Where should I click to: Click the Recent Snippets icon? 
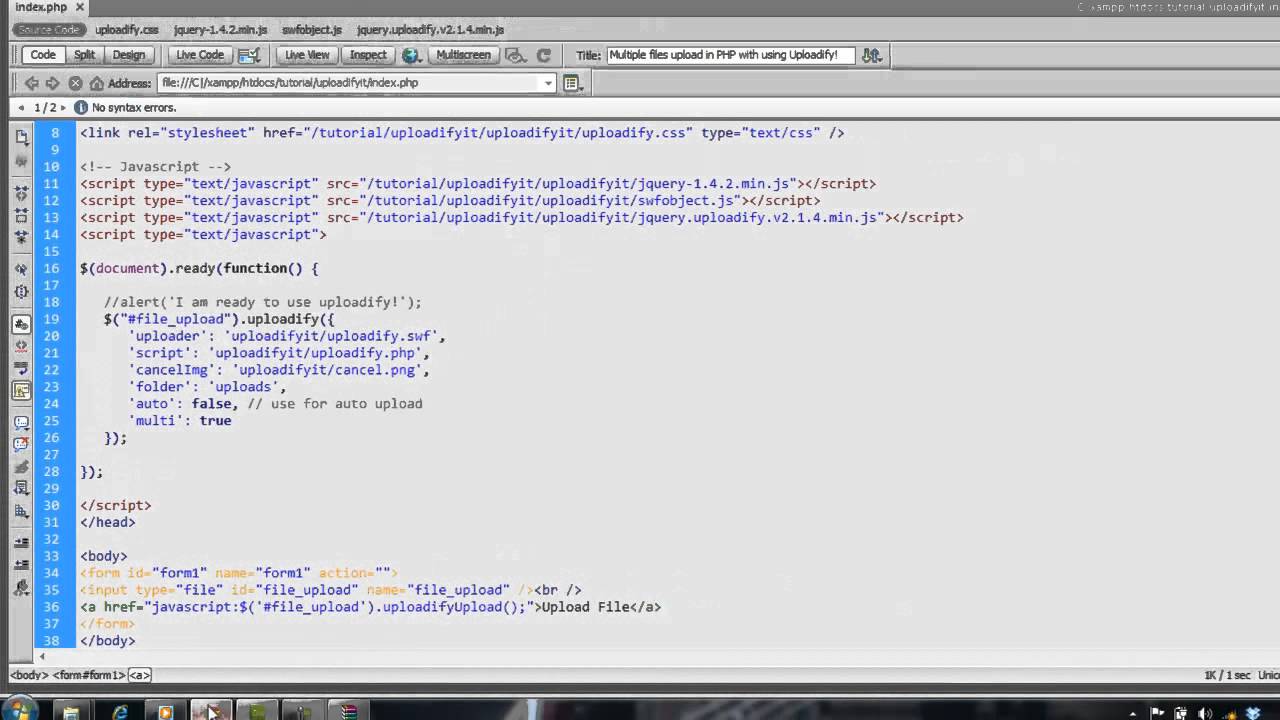tap(21, 489)
